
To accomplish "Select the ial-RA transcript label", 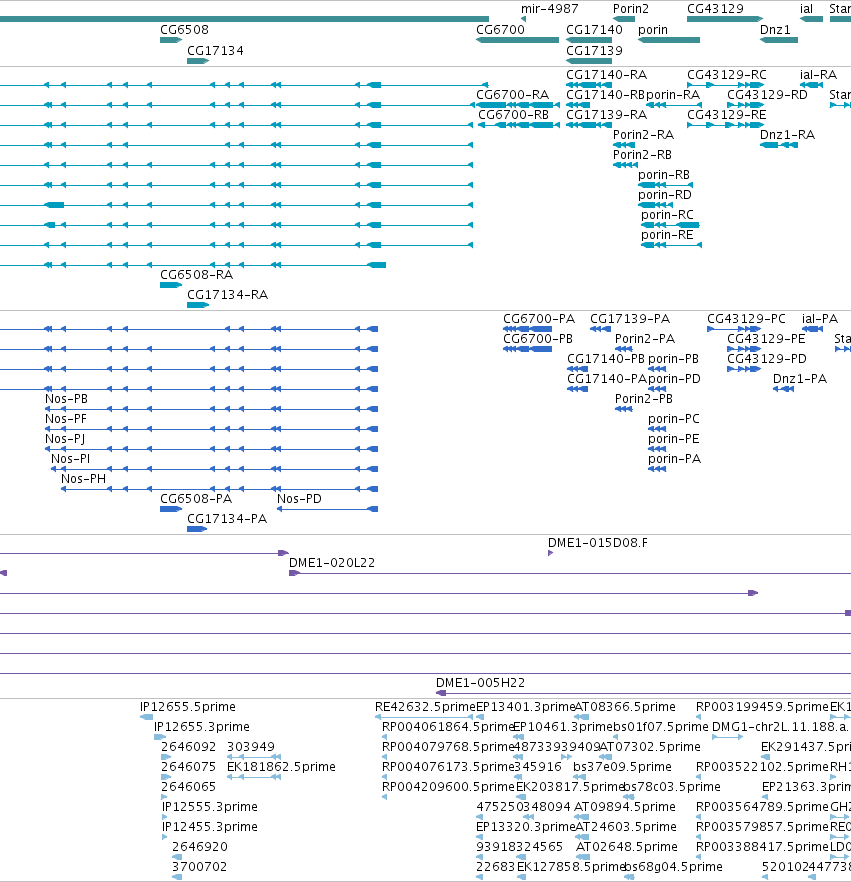I will 818,75.
